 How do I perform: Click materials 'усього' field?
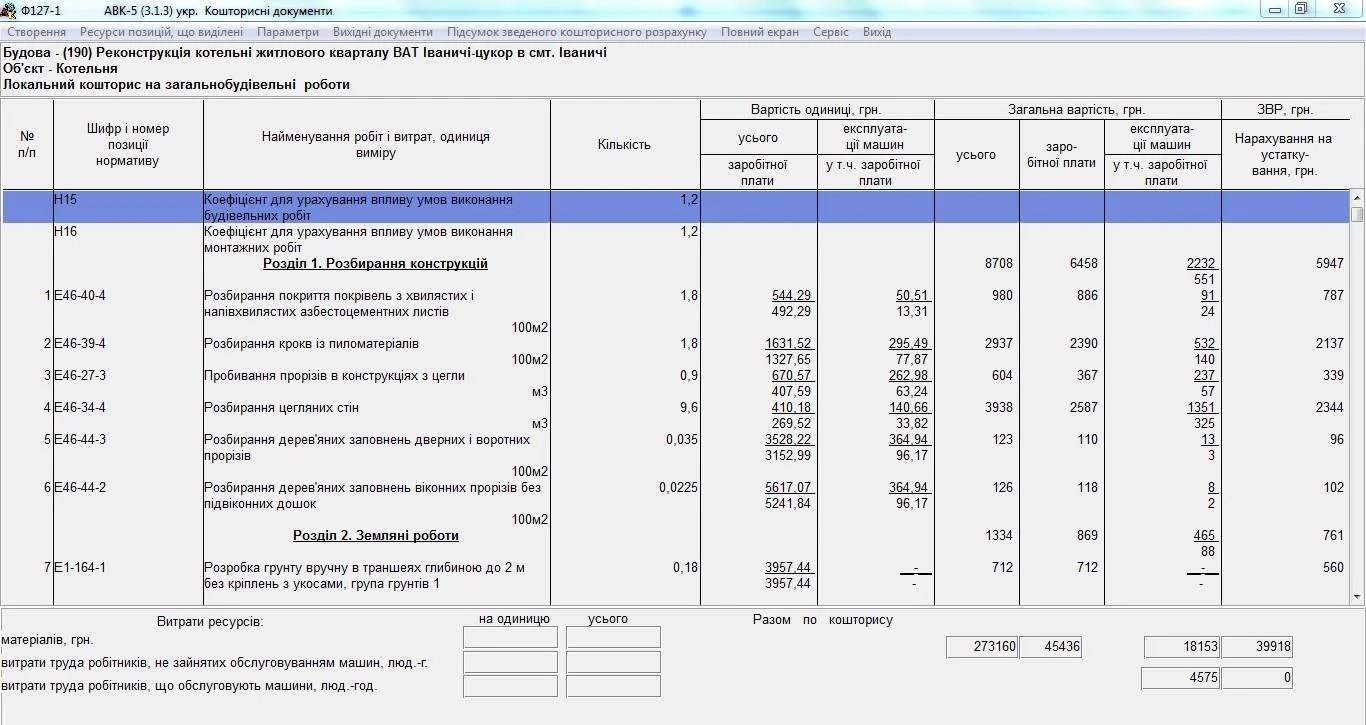(x=613, y=637)
